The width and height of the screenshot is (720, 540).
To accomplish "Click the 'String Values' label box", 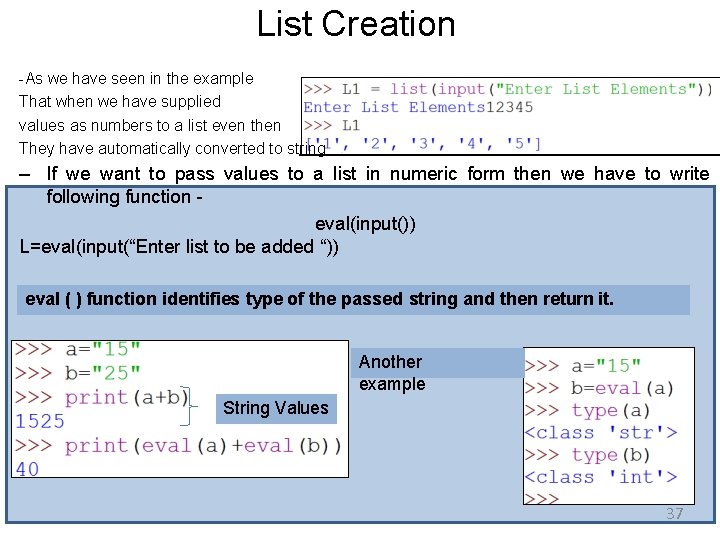I will (276, 409).
